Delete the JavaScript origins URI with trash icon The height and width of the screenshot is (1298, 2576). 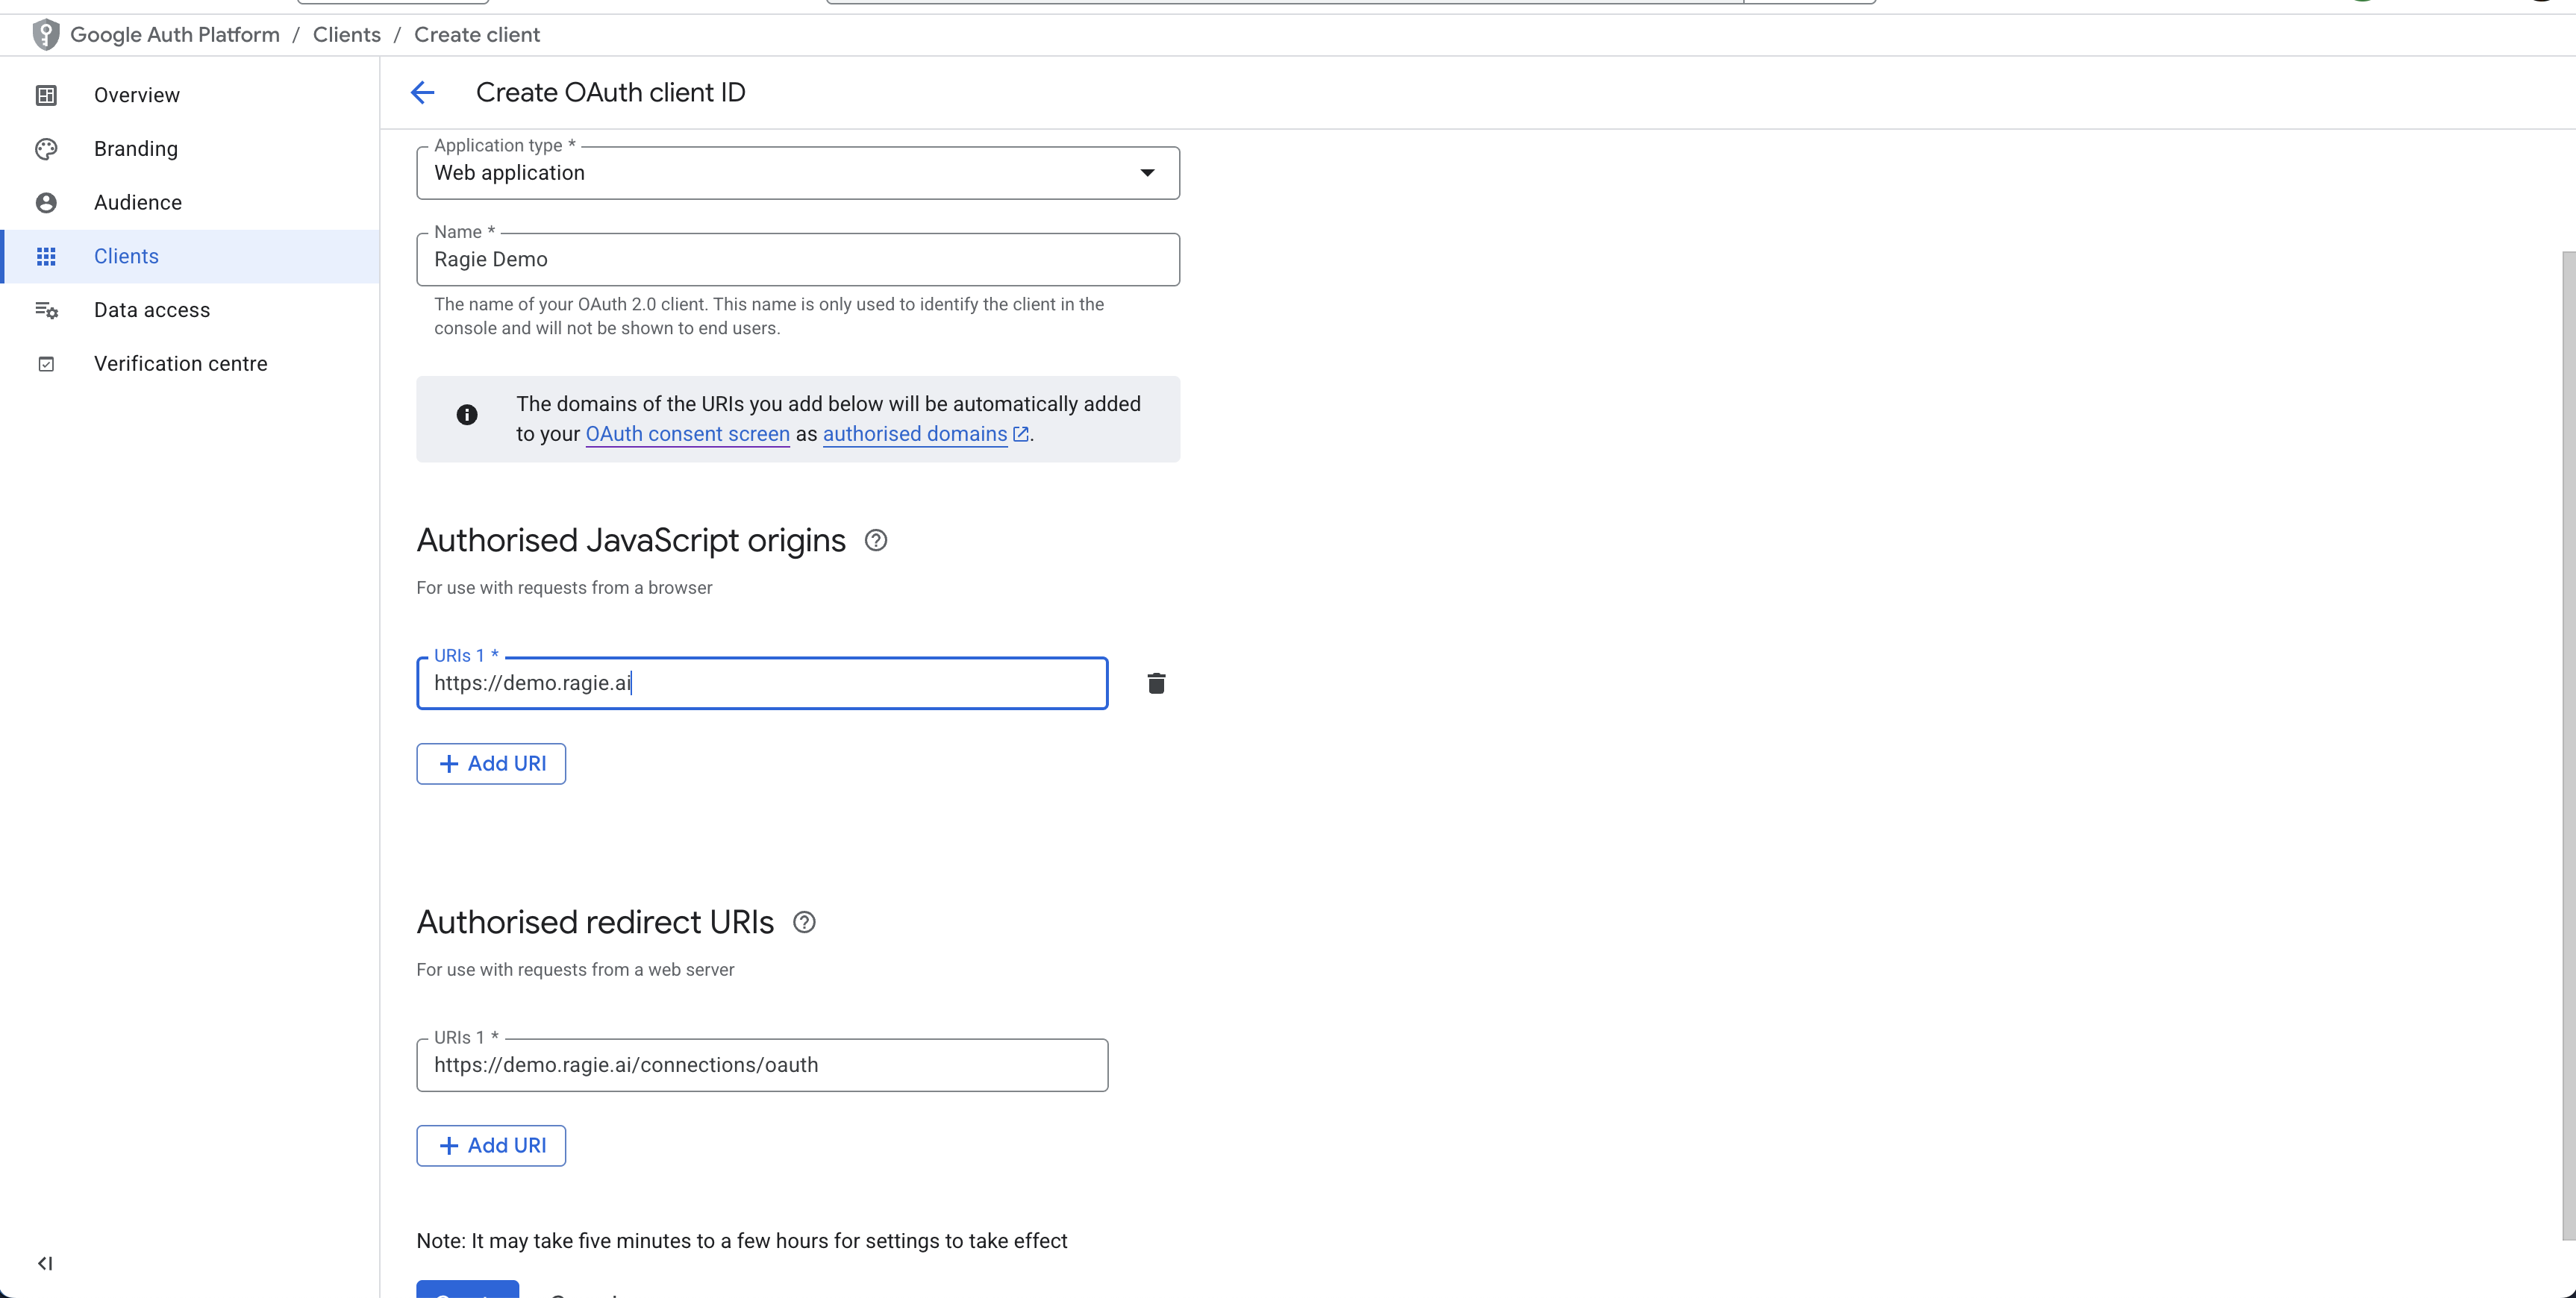tap(1156, 683)
